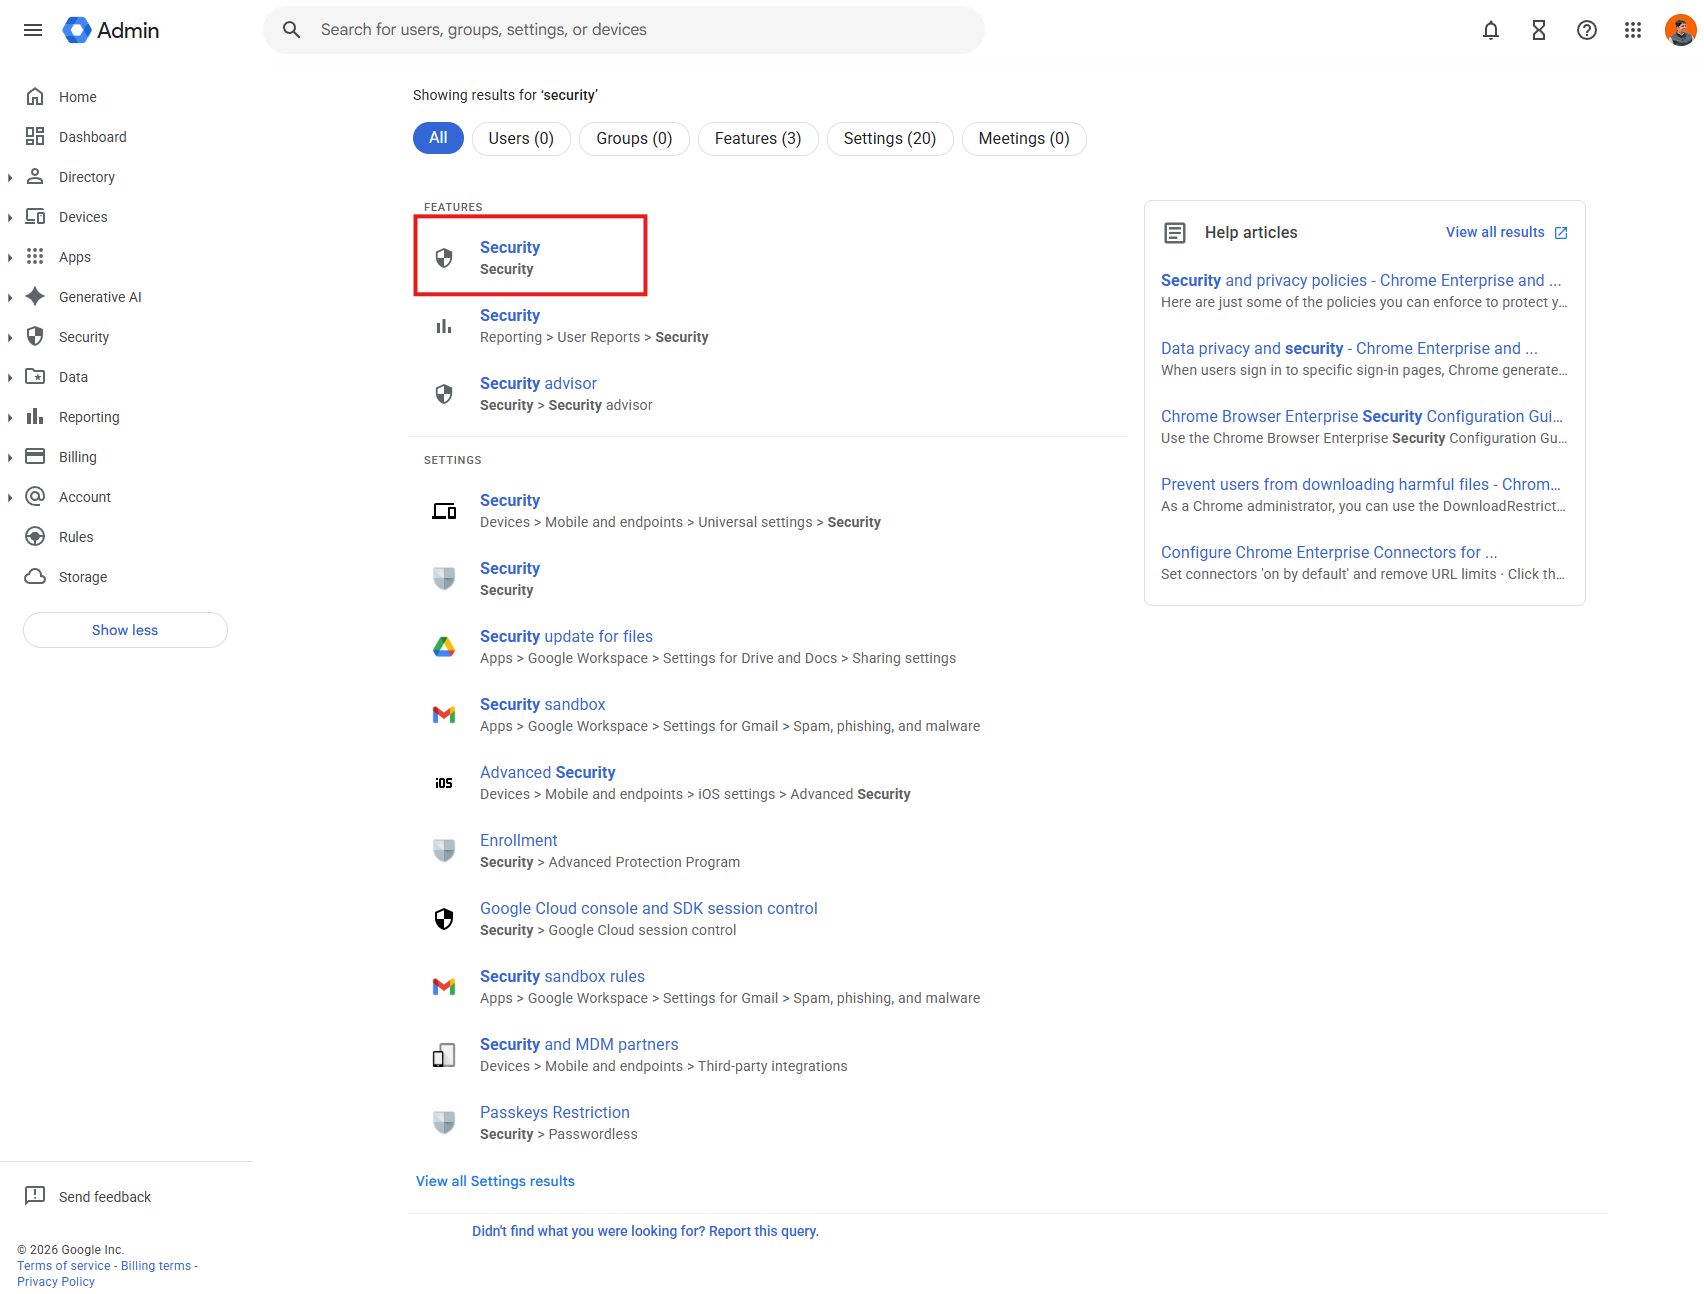Expand the Reporting section arrow
1704x1294 pixels.
(x=10, y=418)
